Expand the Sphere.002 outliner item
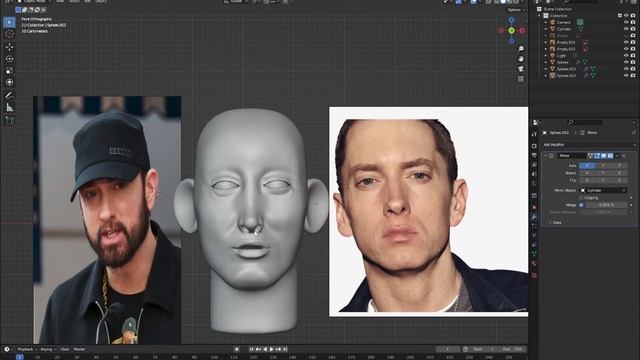The image size is (640, 360). [x=546, y=76]
